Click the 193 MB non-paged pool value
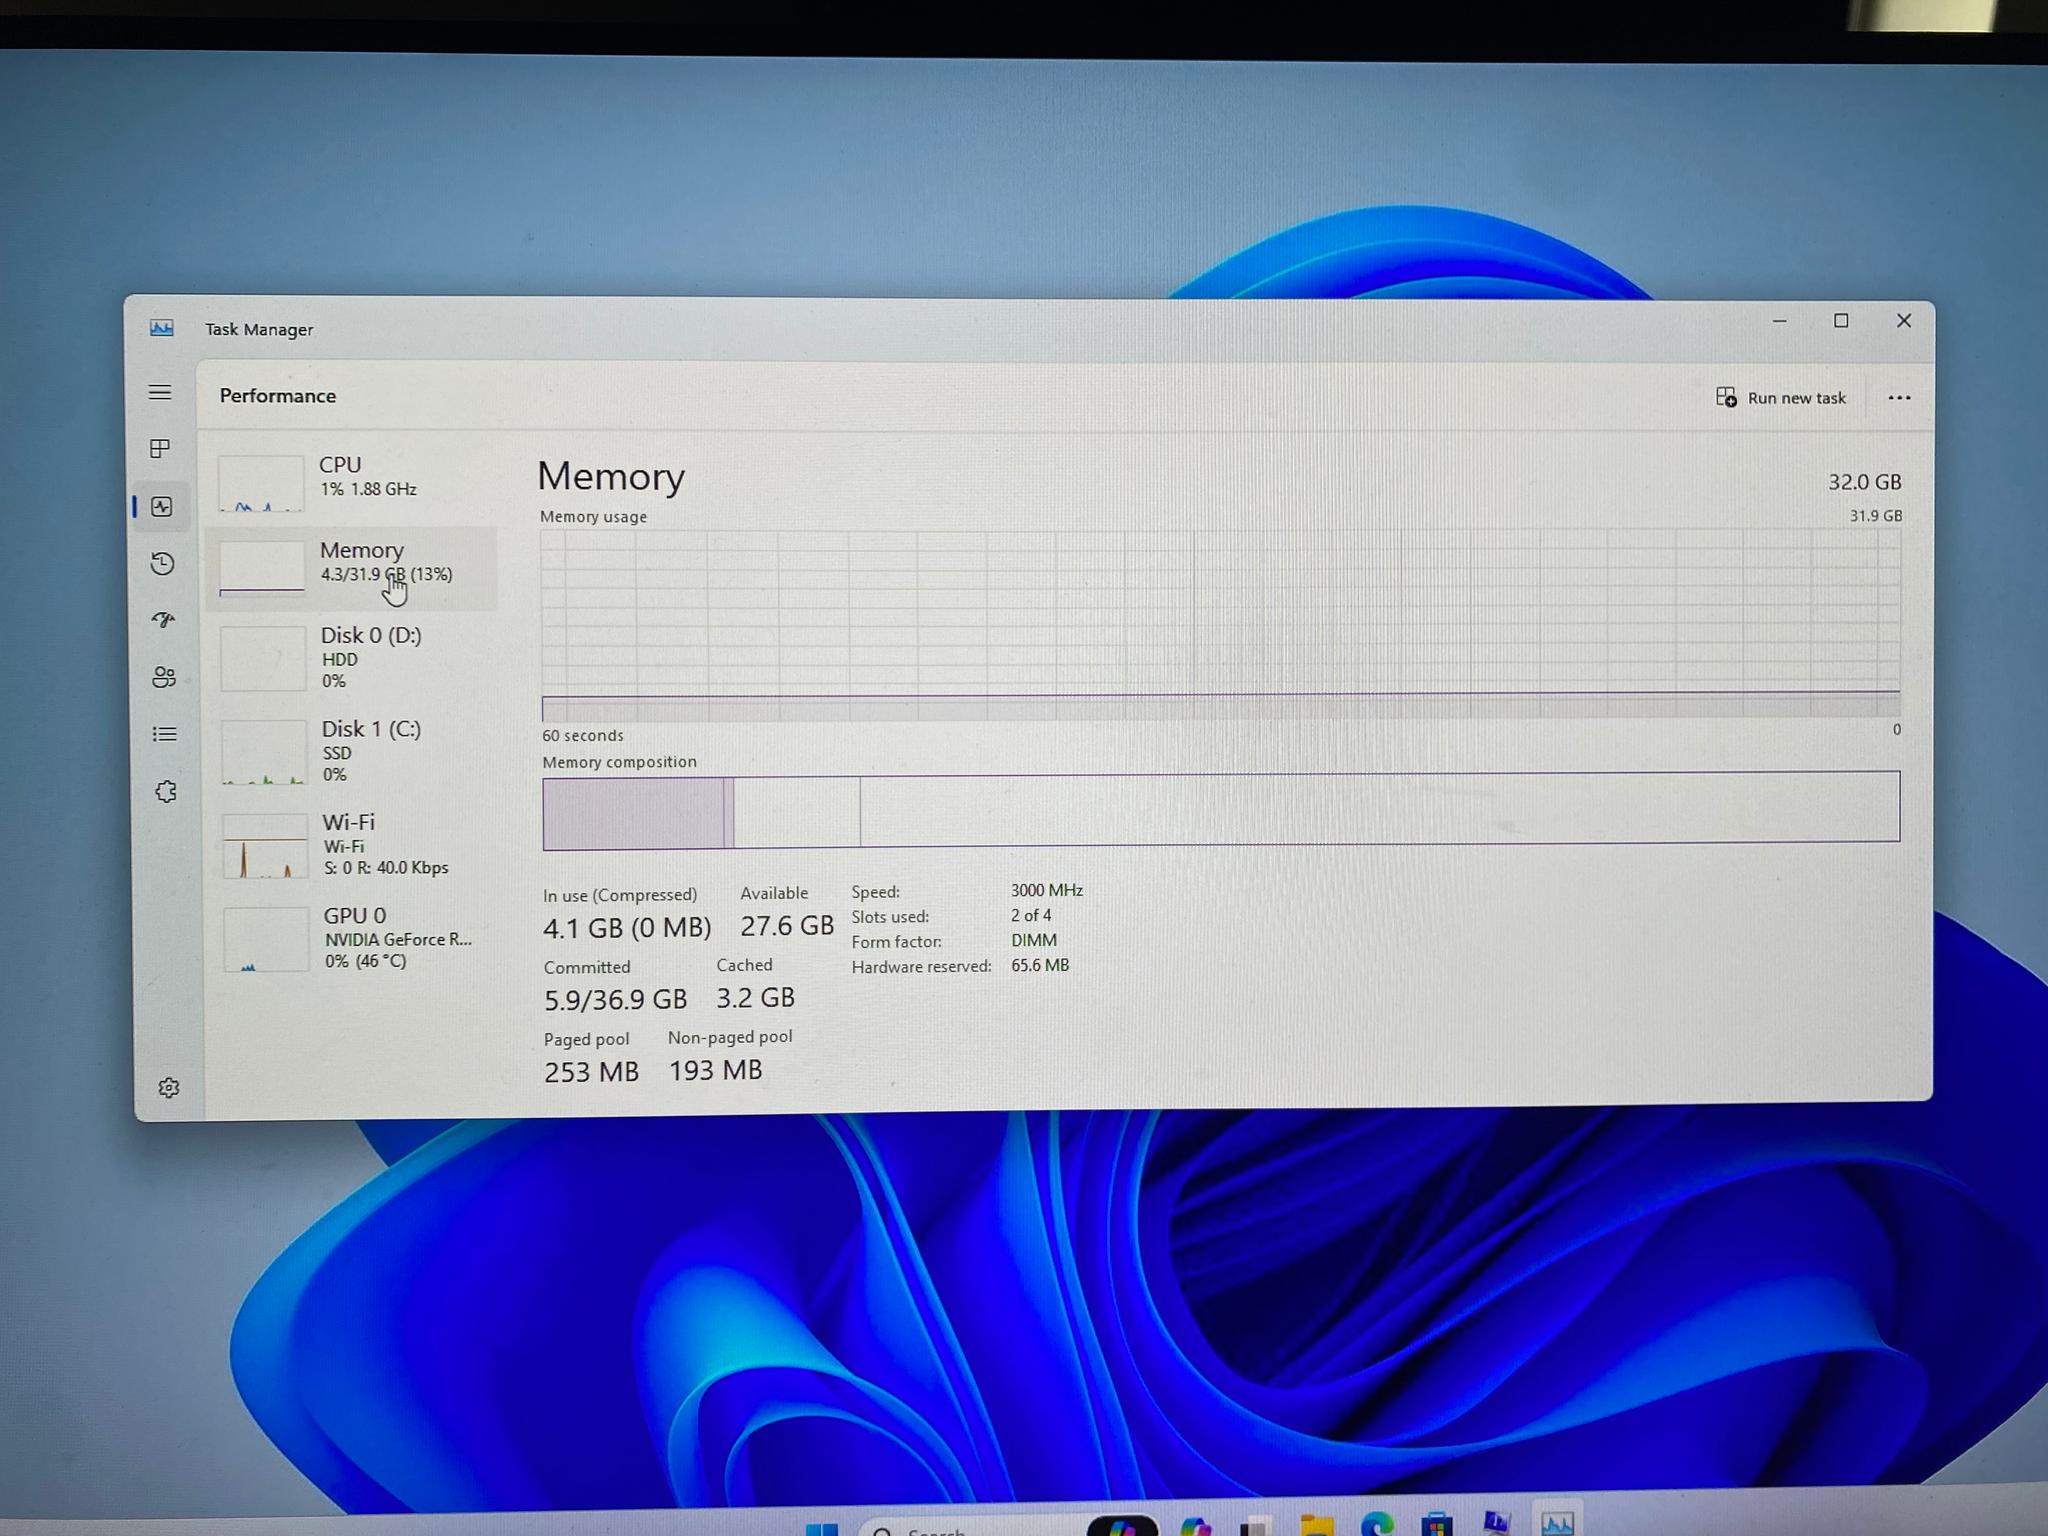This screenshot has height=1536, width=2048. (x=715, y=1070)
